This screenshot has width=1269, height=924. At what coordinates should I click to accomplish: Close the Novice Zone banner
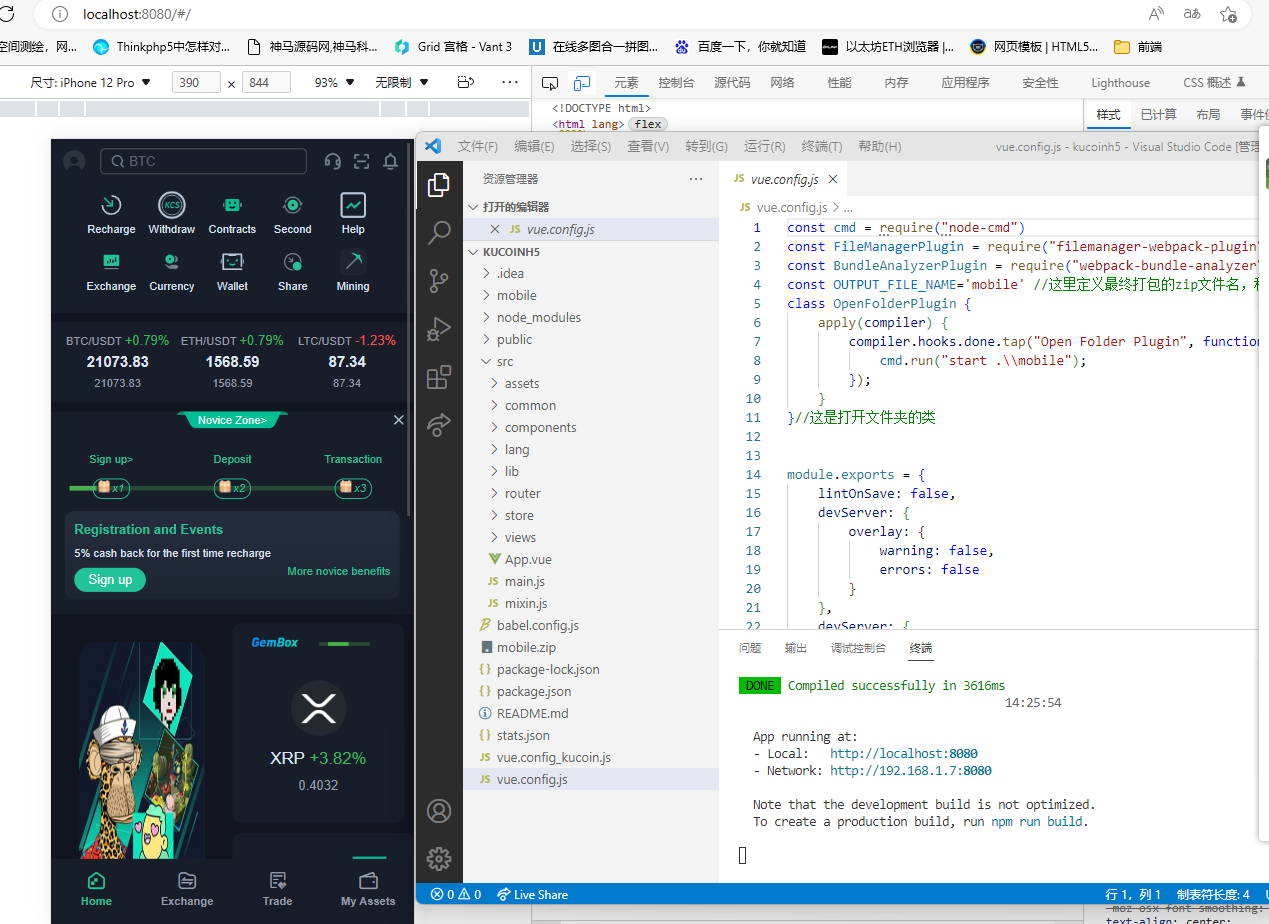tap(399, 420)
